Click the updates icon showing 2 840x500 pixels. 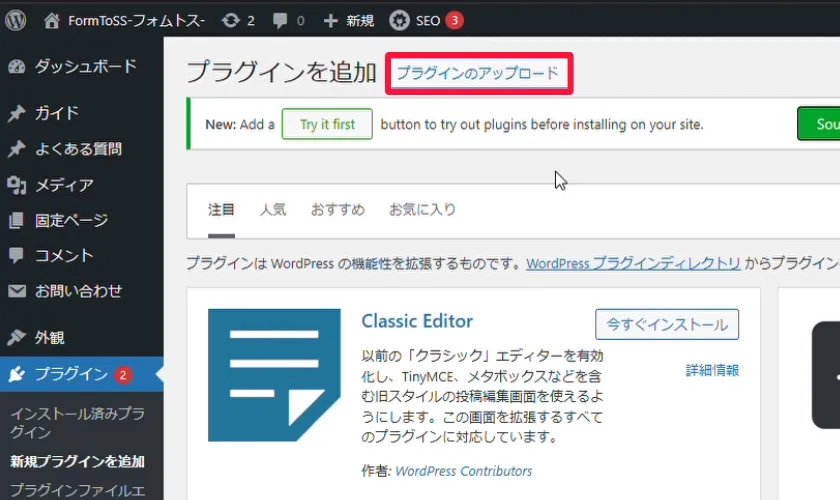coord(230,20)
